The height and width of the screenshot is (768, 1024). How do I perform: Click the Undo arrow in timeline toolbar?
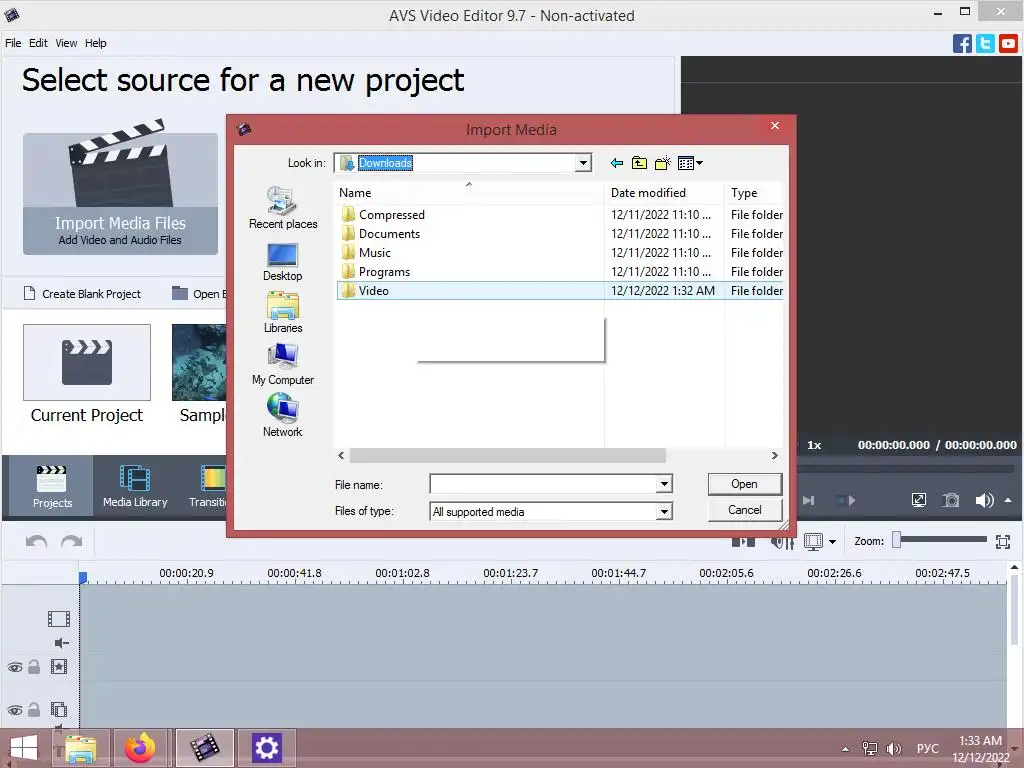tap(37, 541)
